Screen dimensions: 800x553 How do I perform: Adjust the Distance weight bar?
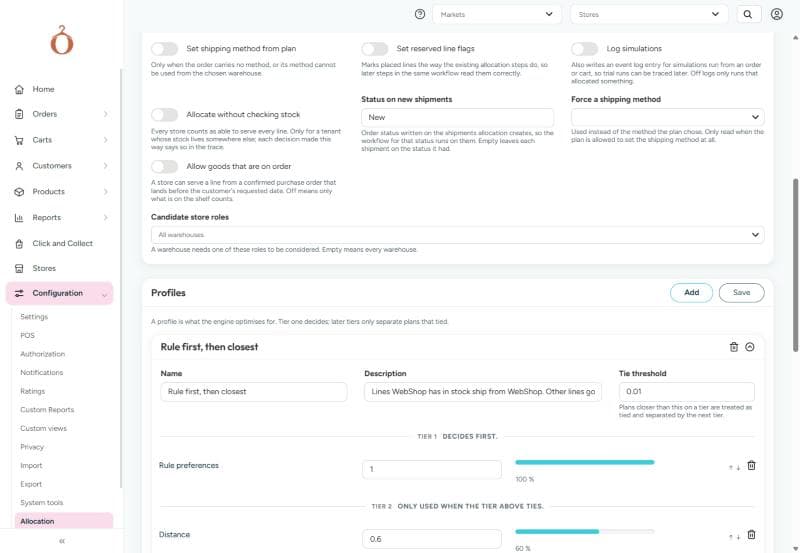[585, 532]
